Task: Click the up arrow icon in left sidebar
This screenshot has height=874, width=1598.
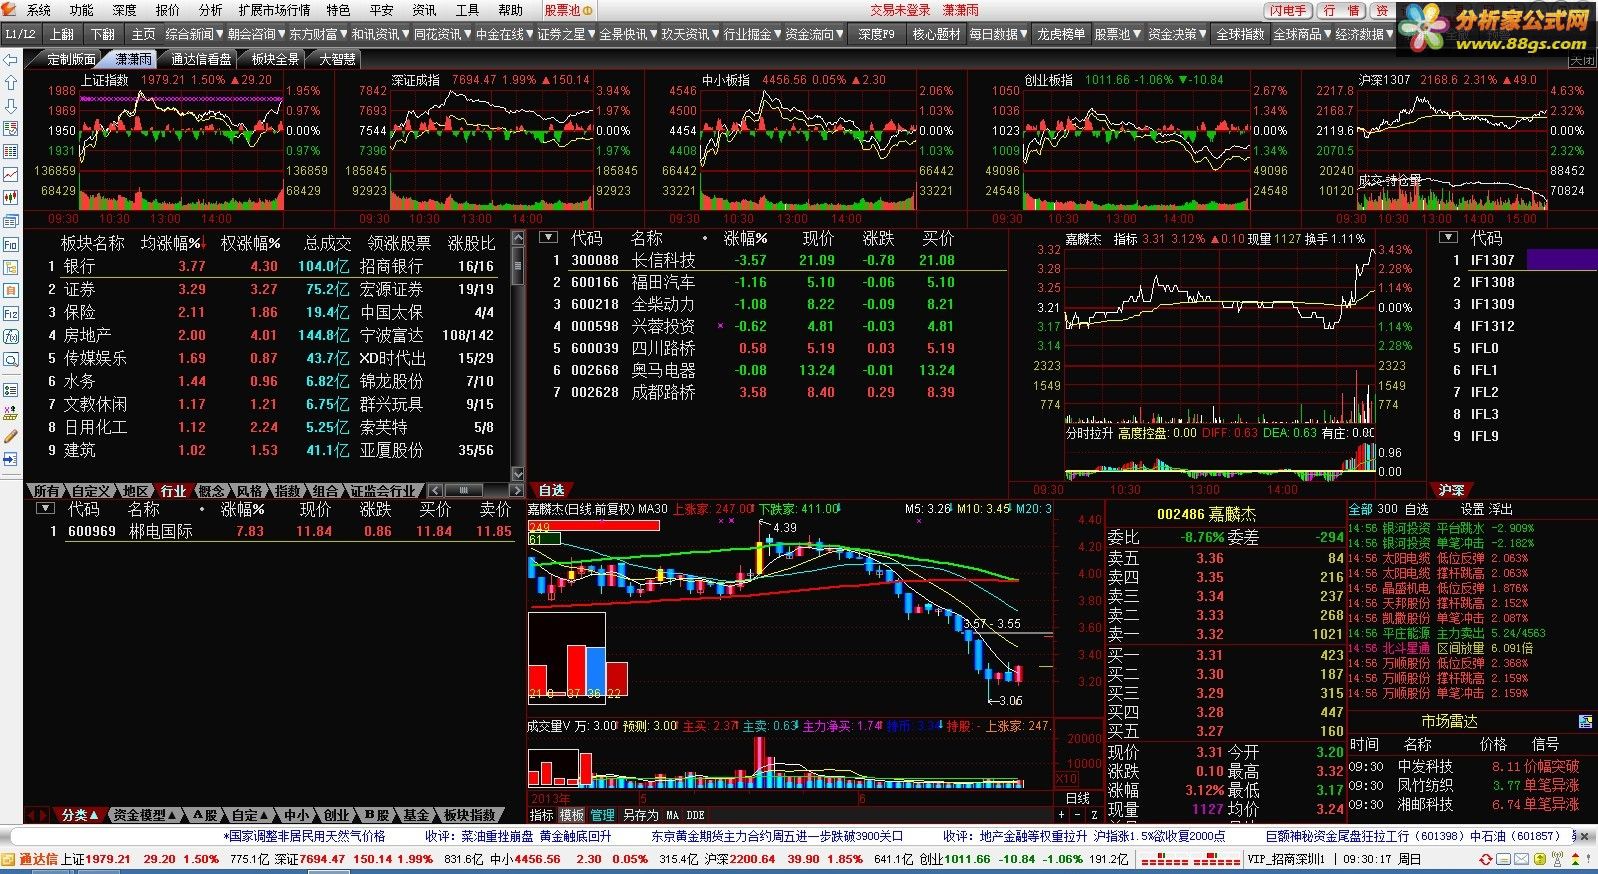Action: 11,83
